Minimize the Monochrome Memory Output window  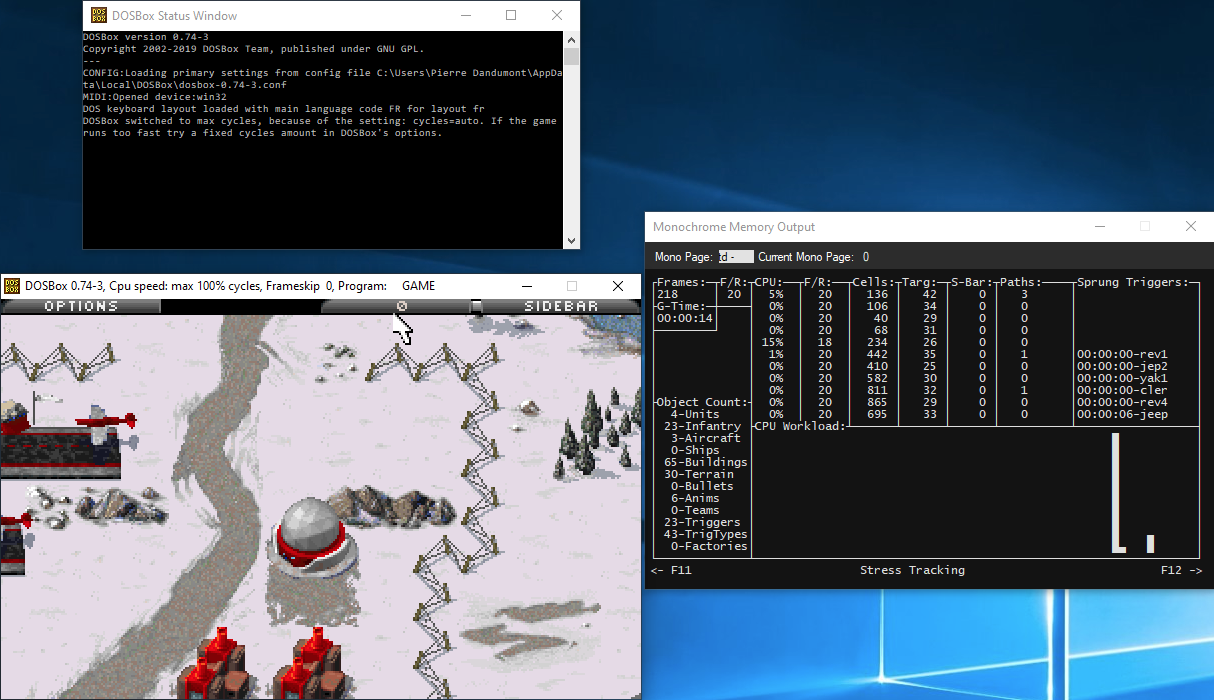pos(1099,227)
